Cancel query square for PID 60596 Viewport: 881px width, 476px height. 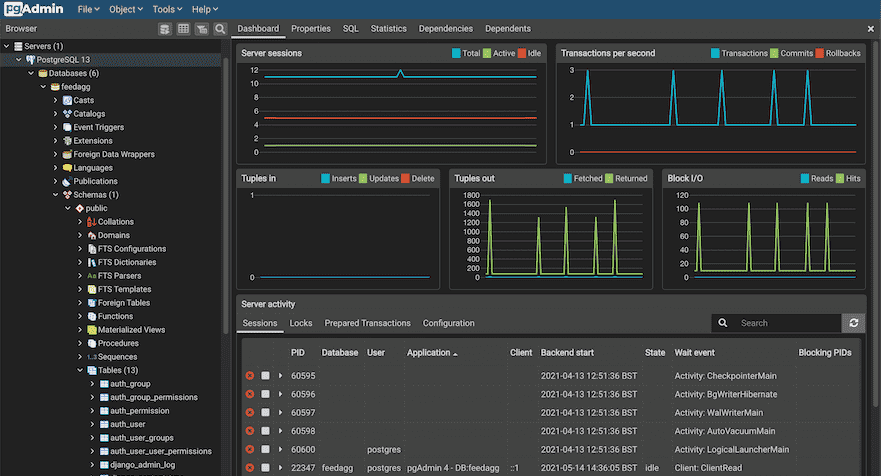(265, 394)
